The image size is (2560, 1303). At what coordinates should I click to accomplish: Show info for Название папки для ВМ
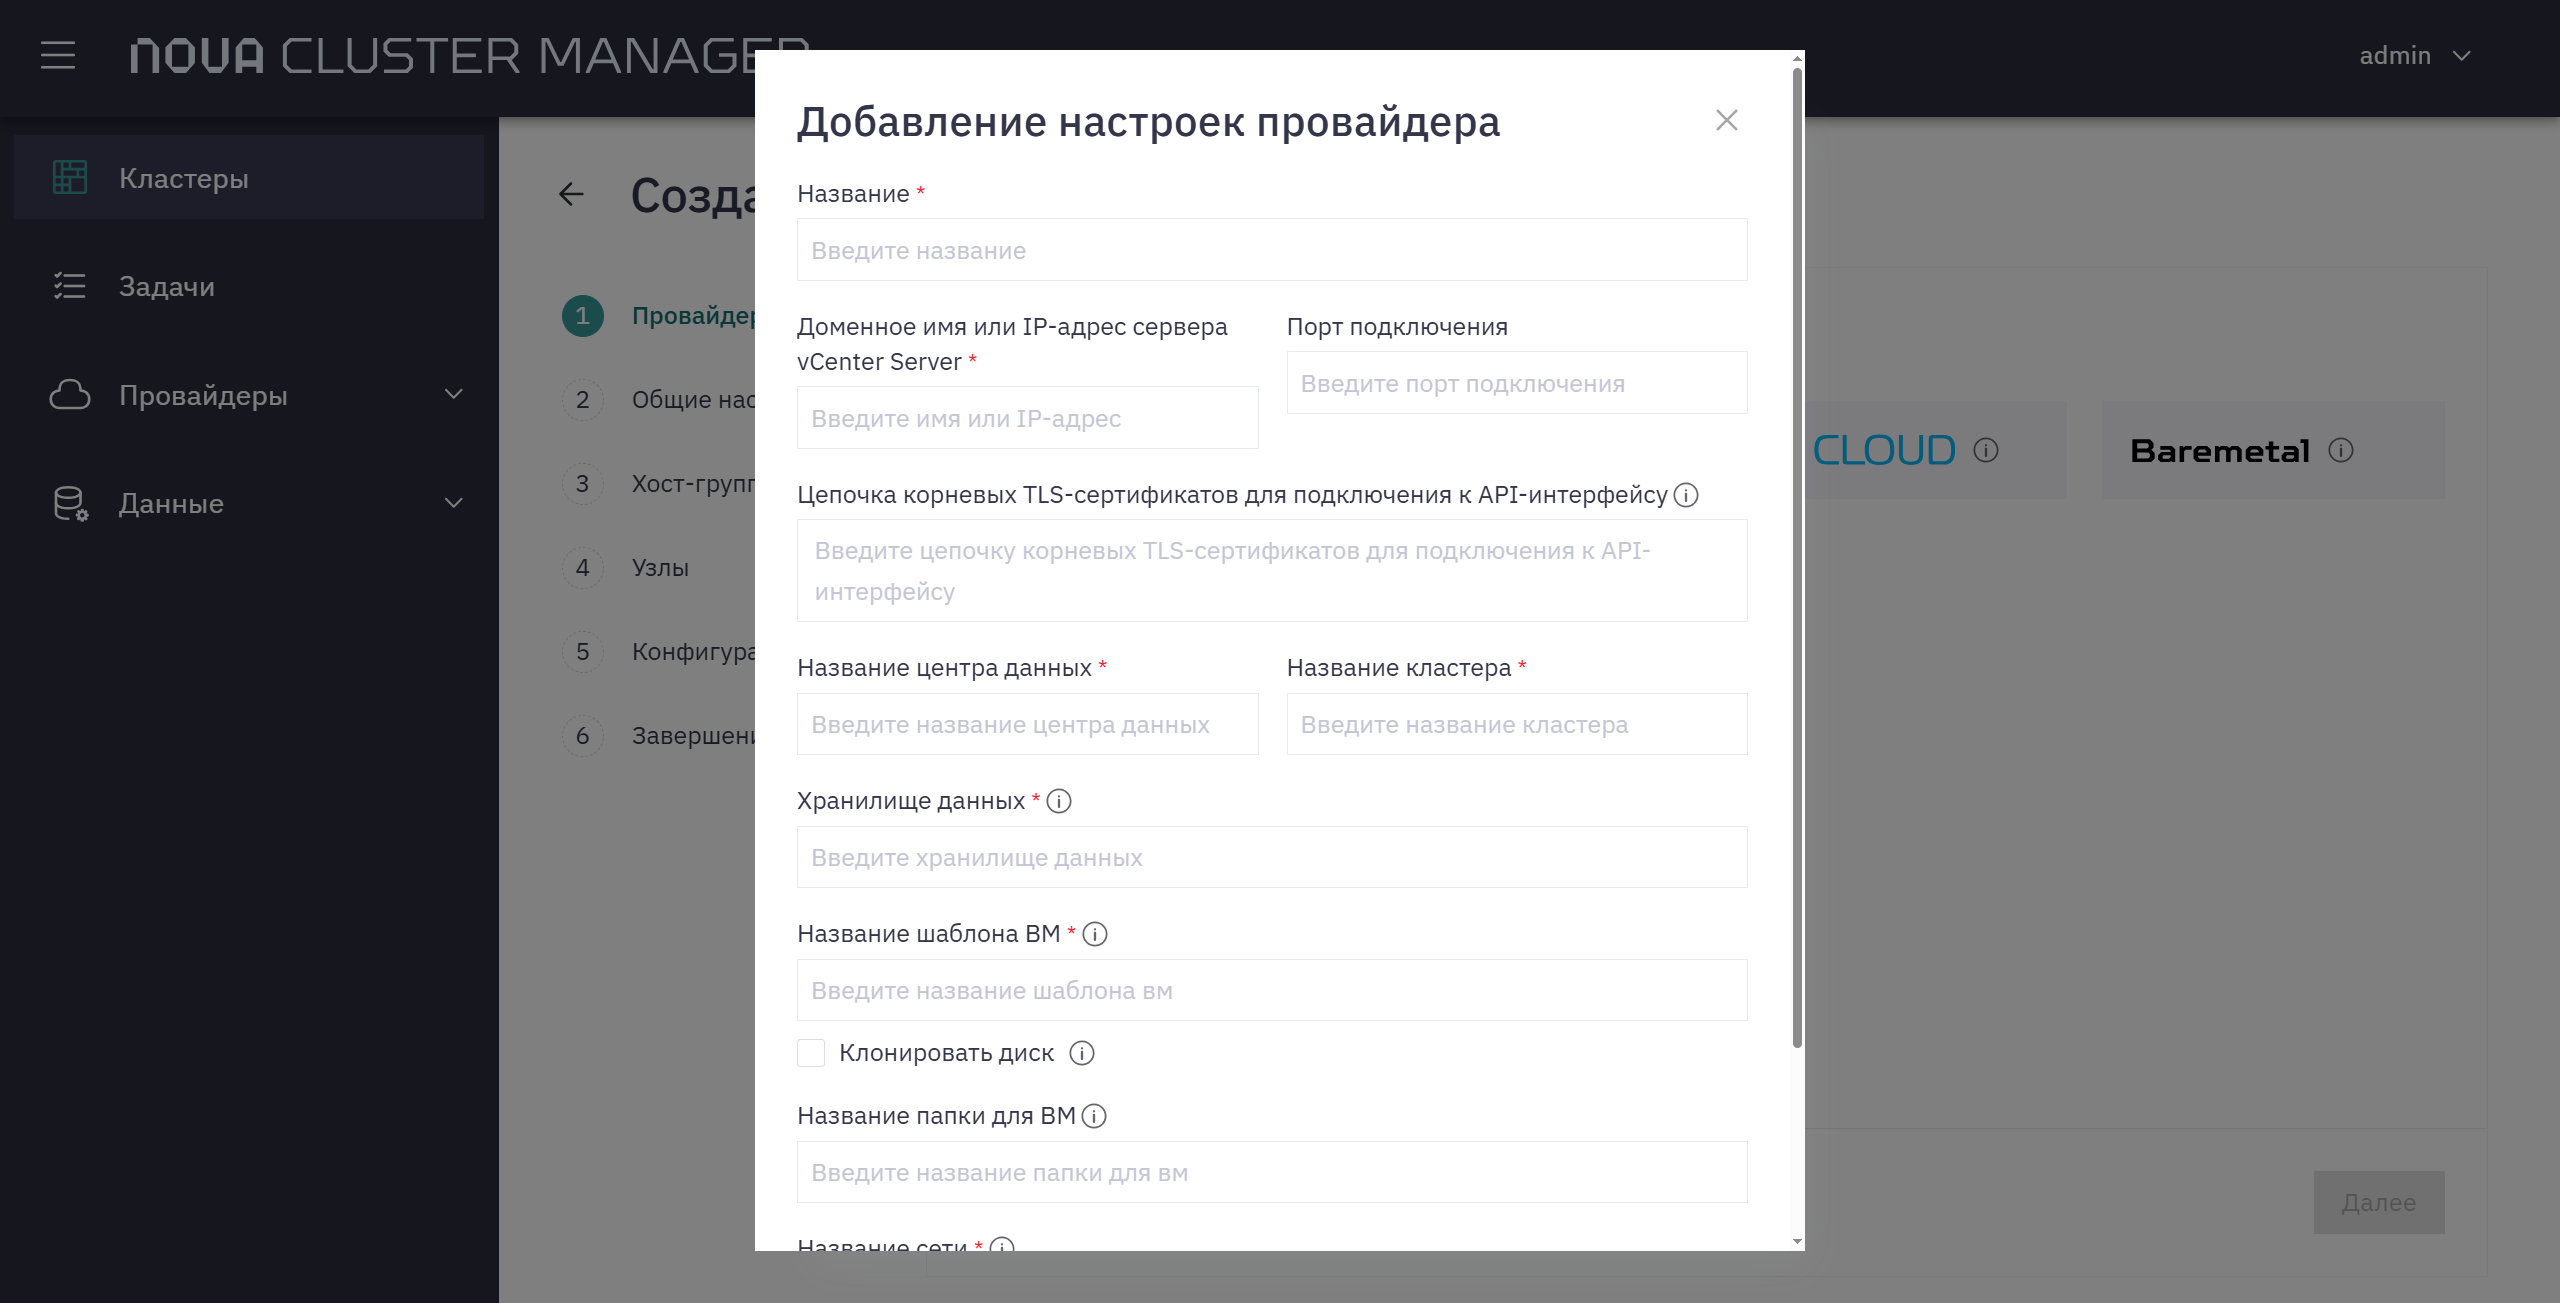1094,1116
